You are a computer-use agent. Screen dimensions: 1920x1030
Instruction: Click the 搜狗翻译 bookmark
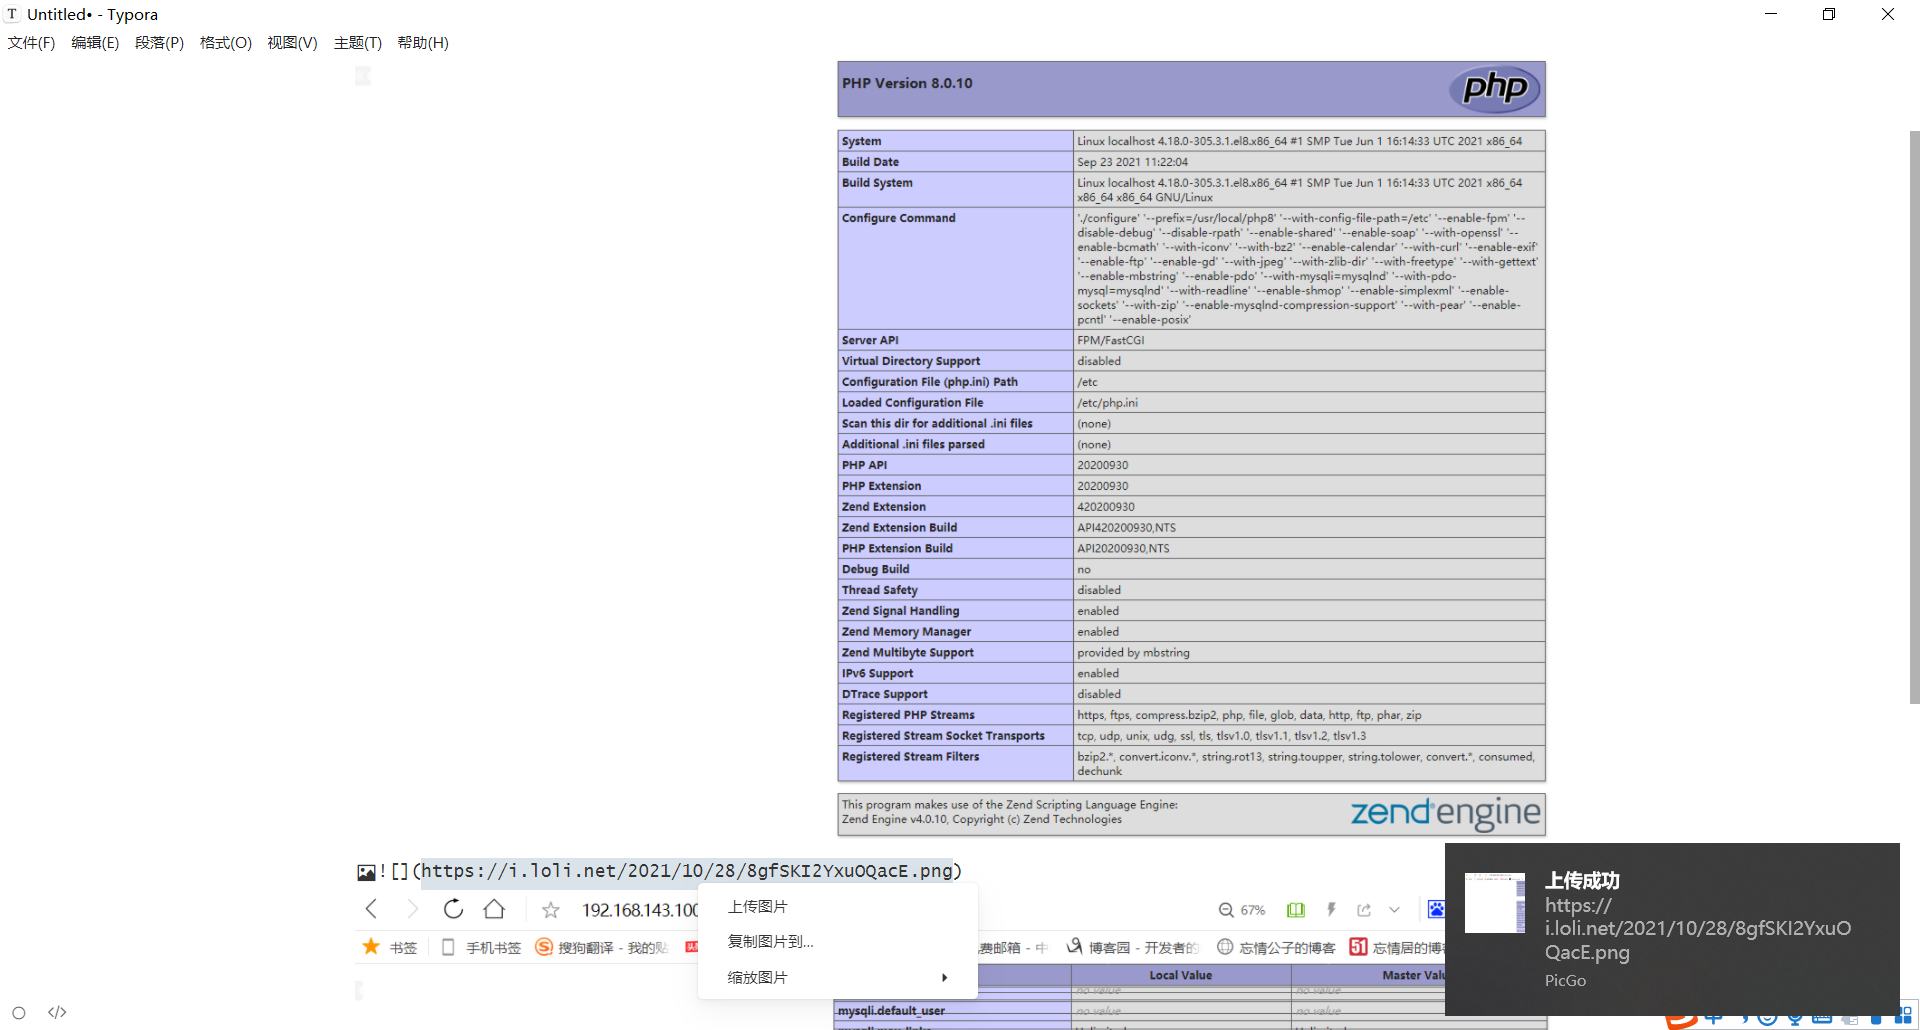[602, 947]
